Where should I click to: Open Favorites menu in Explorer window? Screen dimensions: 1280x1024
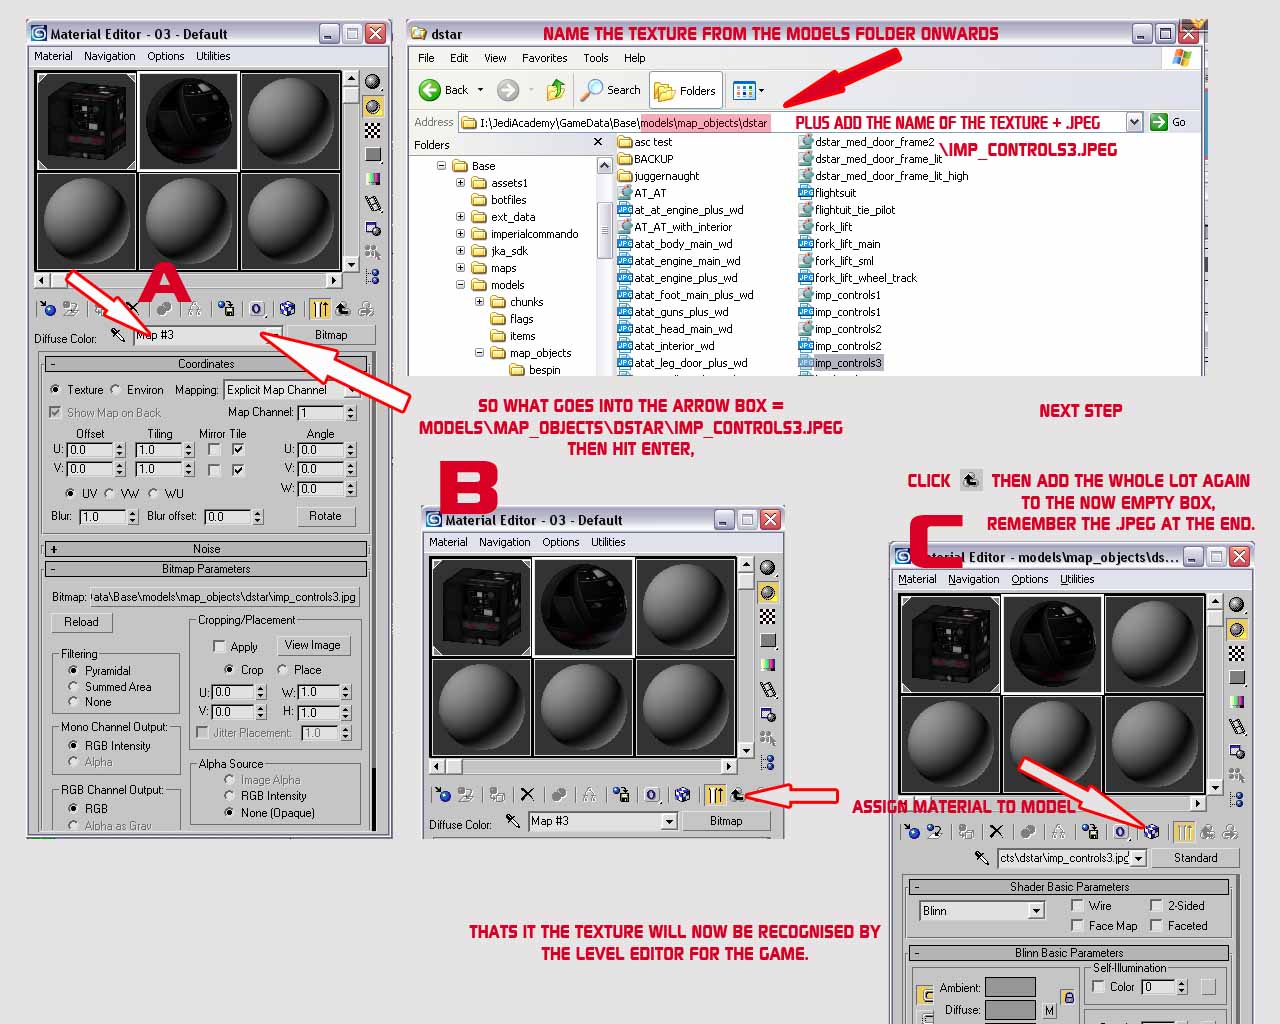pyautogui.click(x=544, y=58)
